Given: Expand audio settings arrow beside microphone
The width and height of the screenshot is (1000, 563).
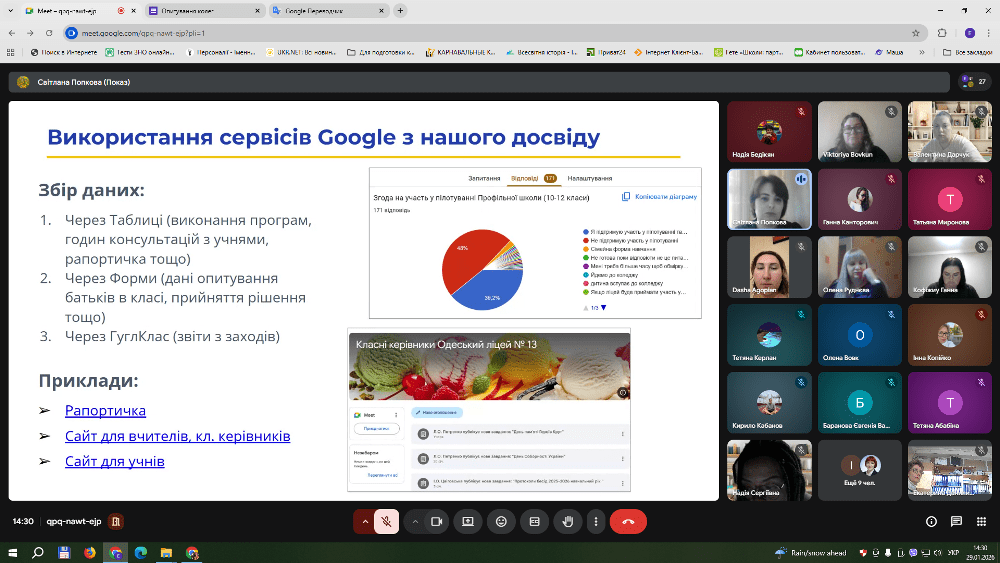Looking at the screenshot, I should (x=363, y=521).
